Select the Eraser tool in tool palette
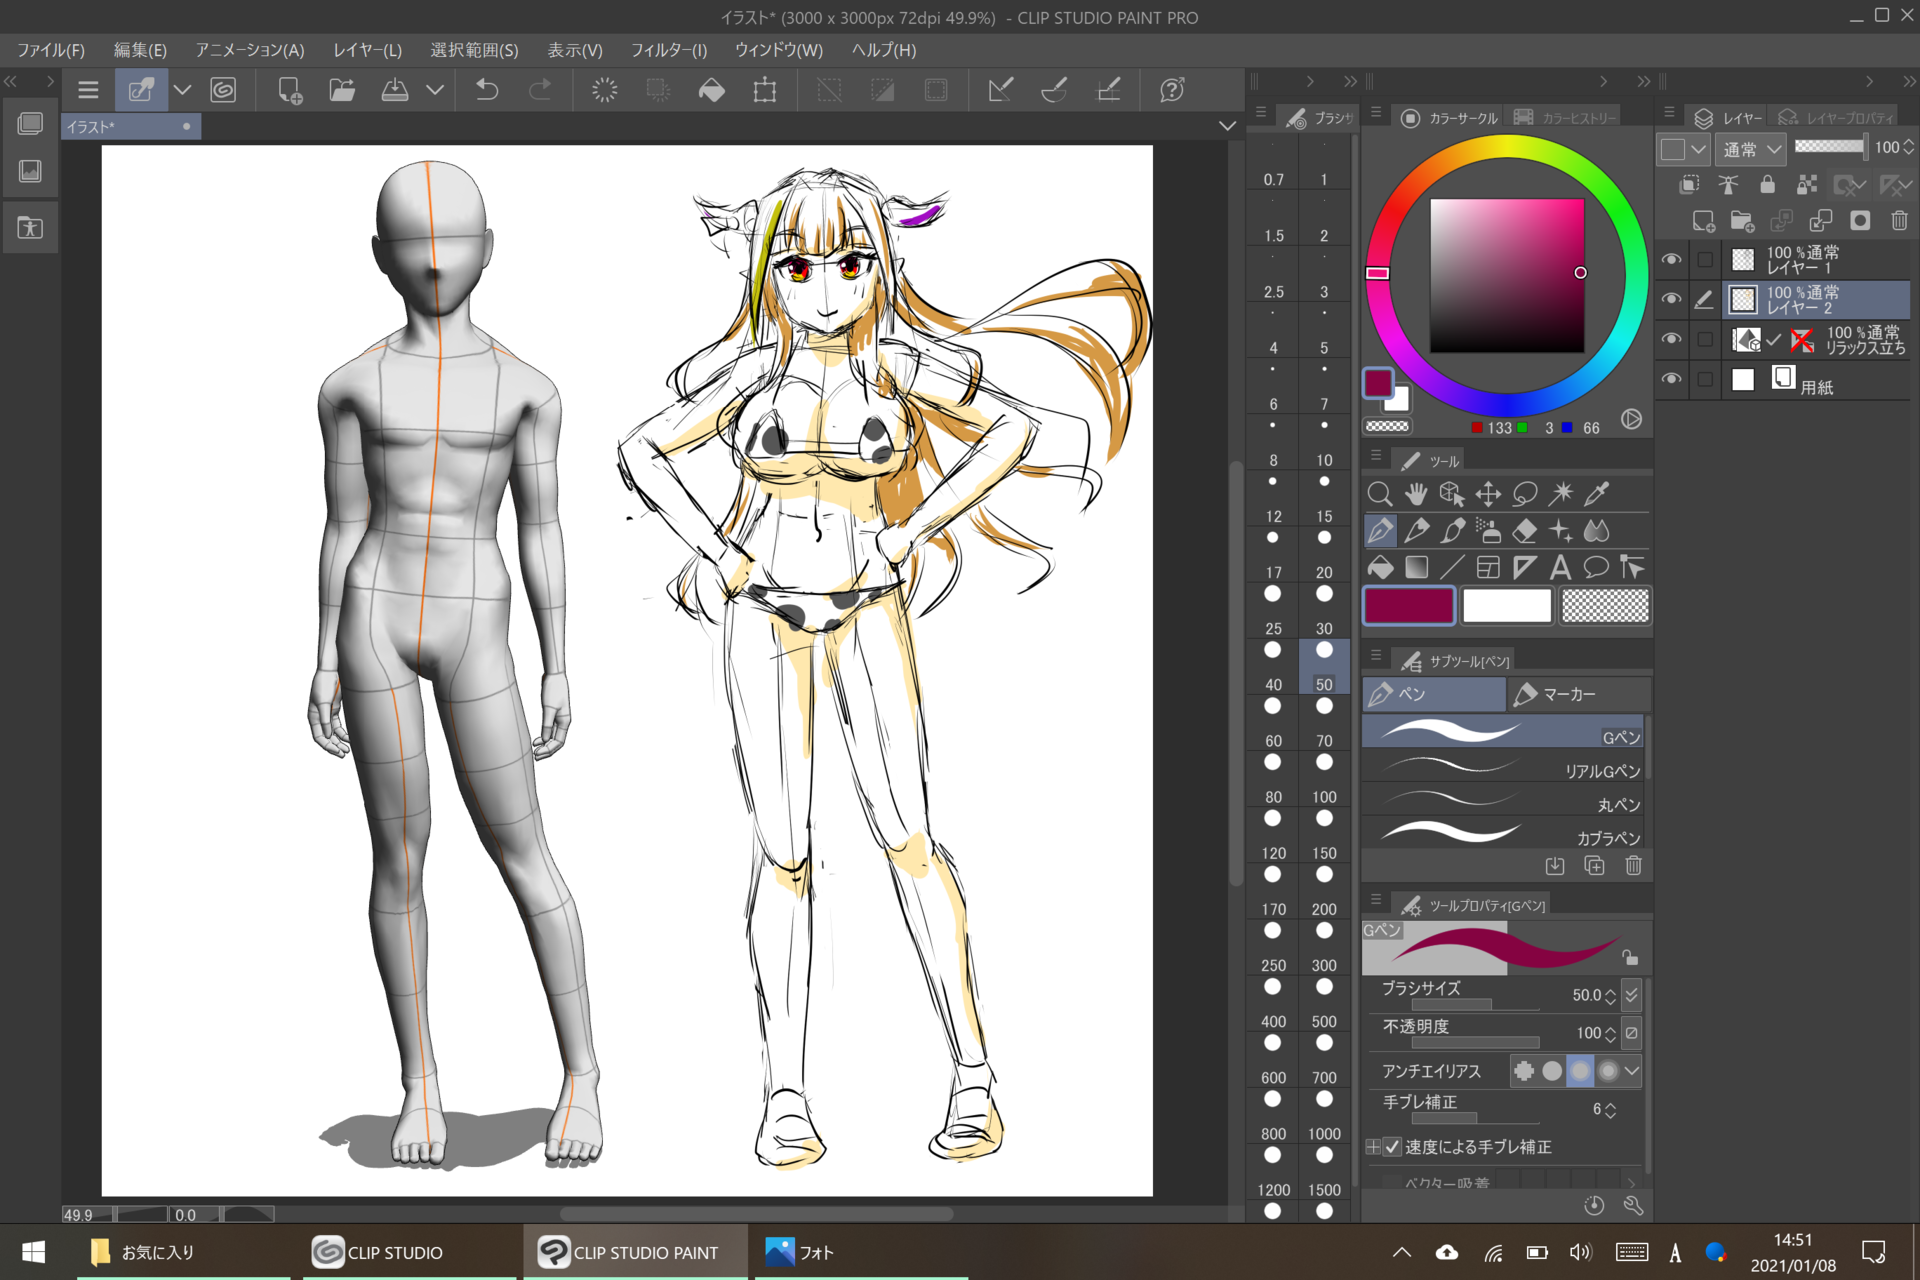 coord(1524,530)
